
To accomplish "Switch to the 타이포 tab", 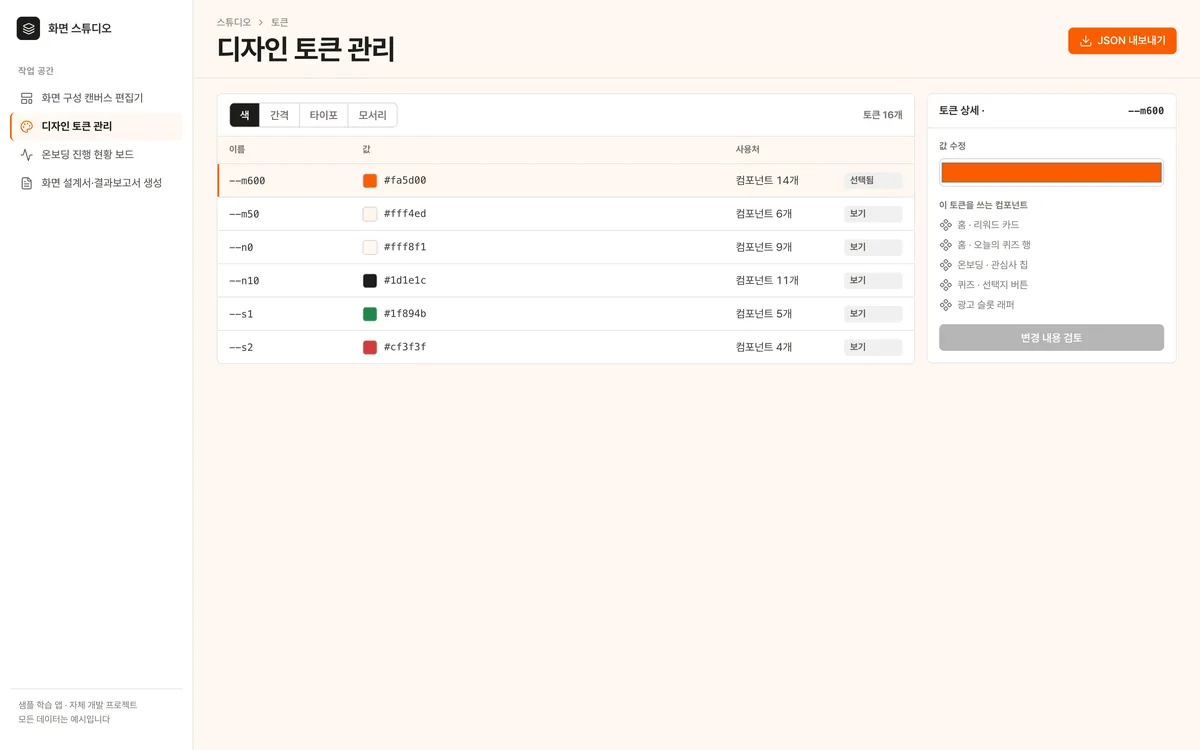I will (x=324, y=115).
